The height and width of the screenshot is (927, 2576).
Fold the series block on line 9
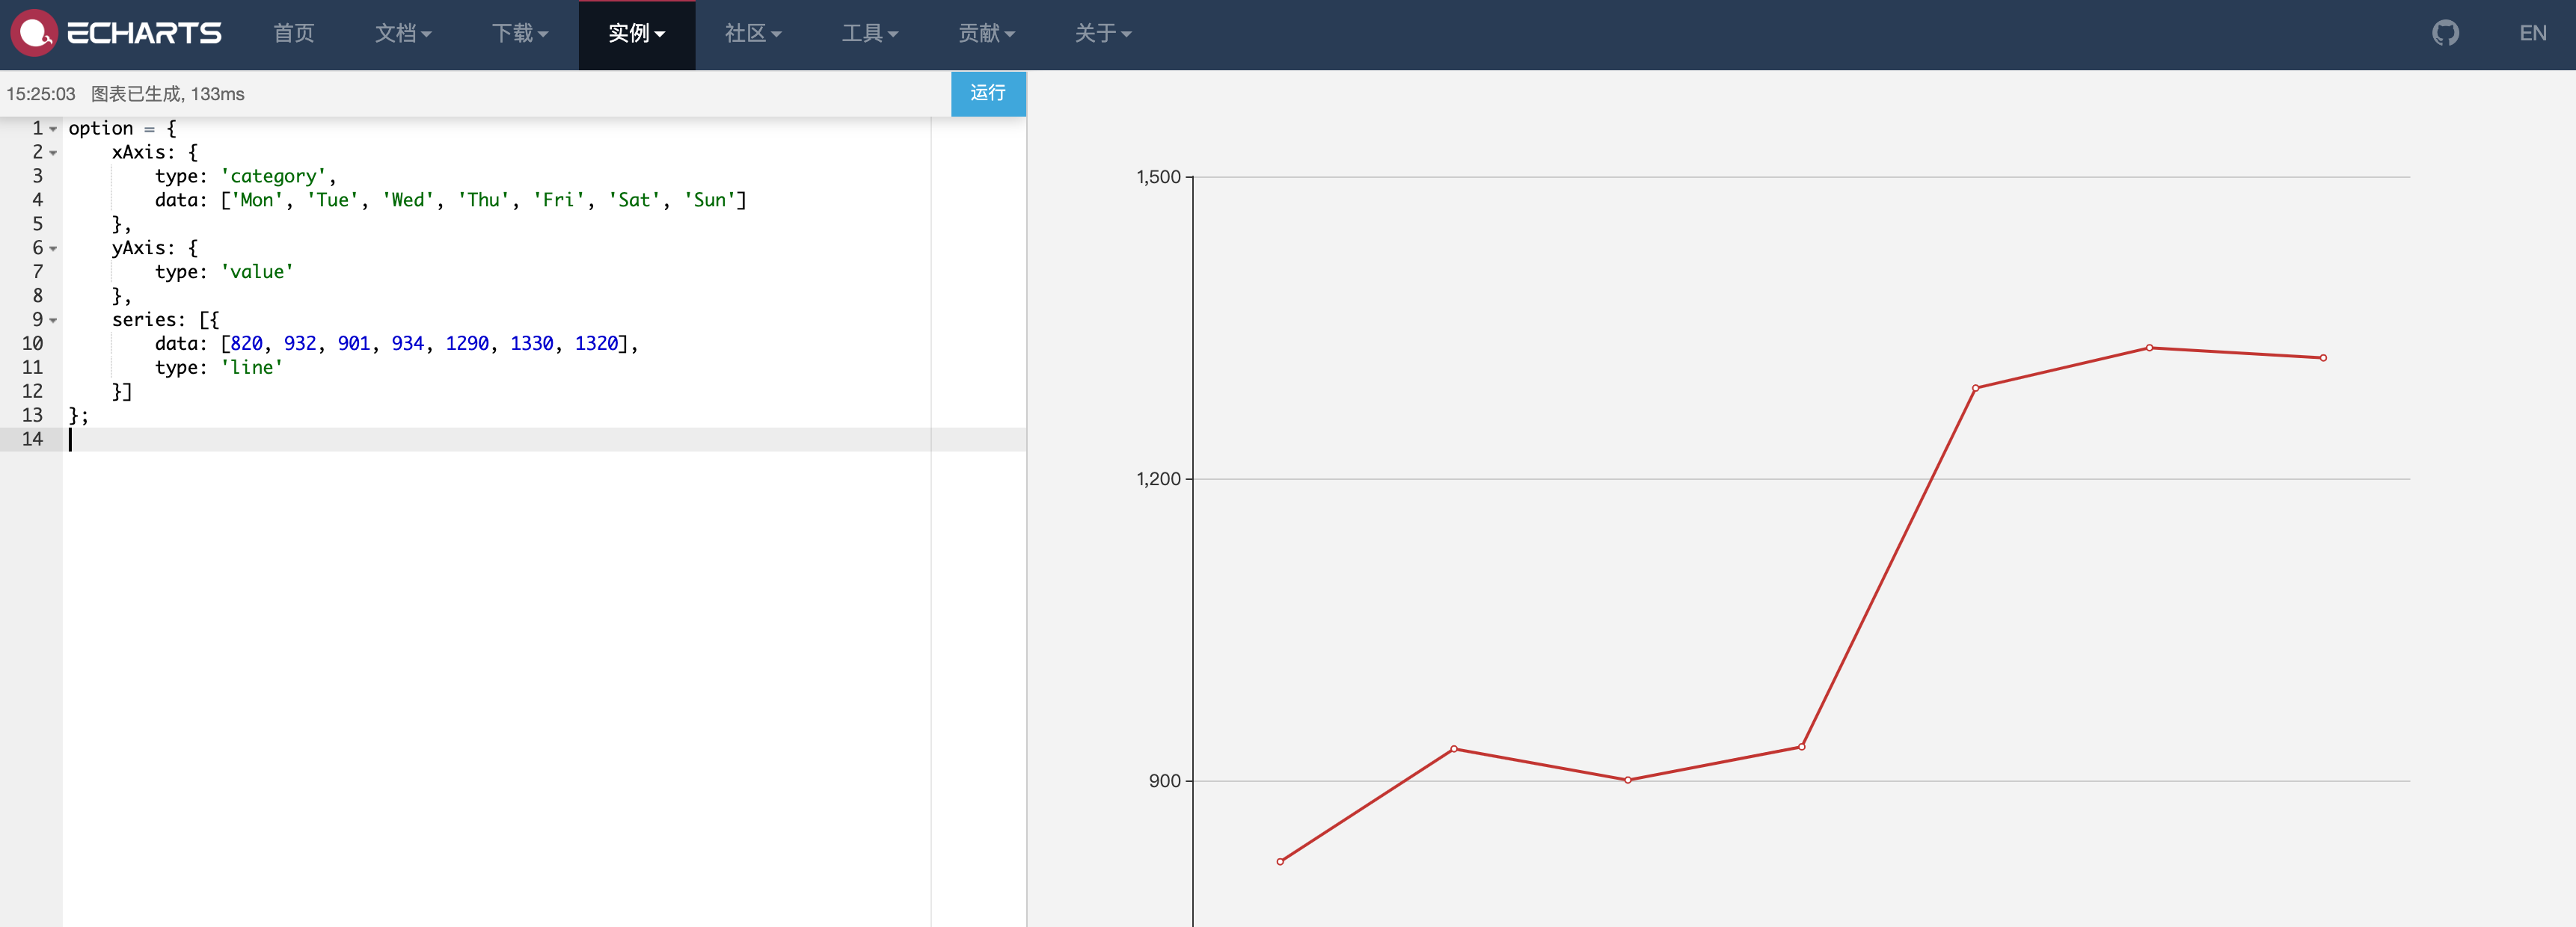coord(53,321)
